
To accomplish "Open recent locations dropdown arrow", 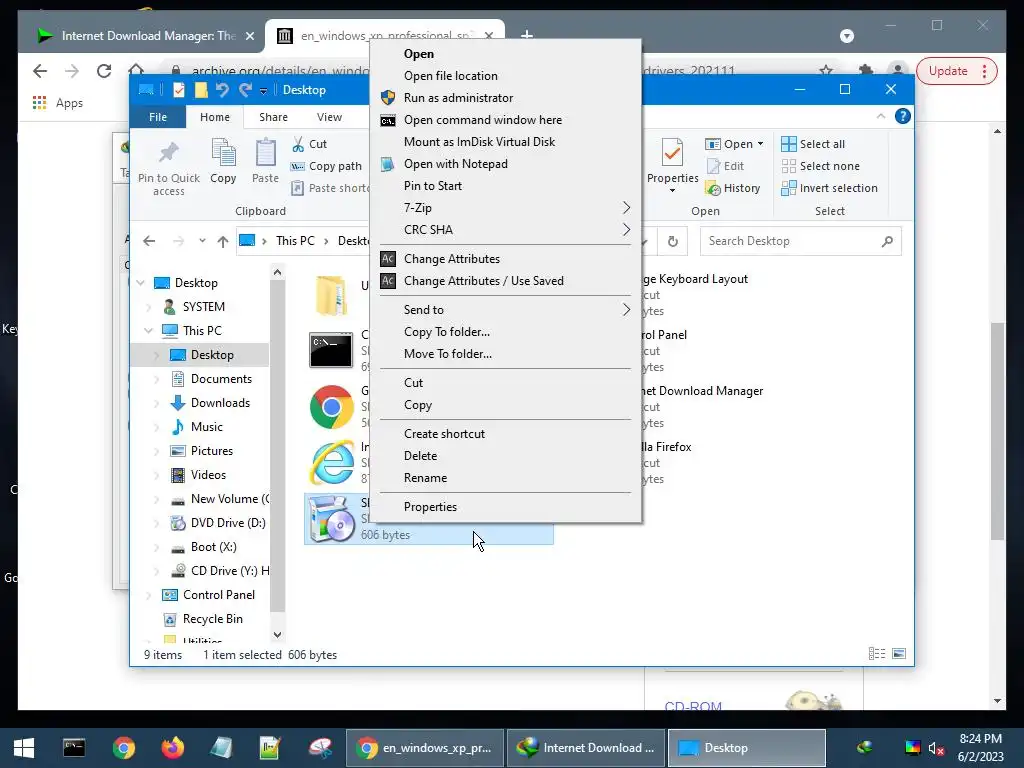I will 202,241.
